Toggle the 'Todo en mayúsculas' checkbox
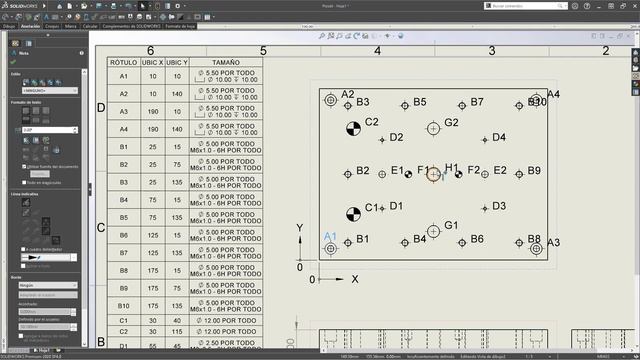640x360 pixels. tap(24, 182)
